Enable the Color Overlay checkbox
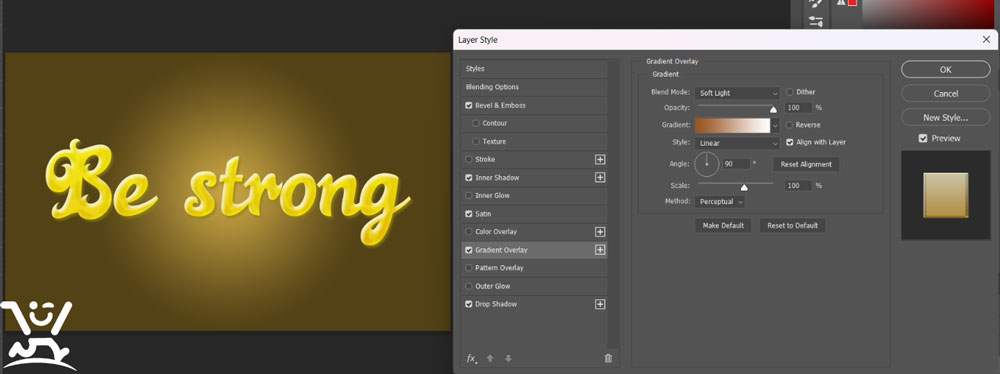Screen dimensions: 1000x374 coord(469,232)
